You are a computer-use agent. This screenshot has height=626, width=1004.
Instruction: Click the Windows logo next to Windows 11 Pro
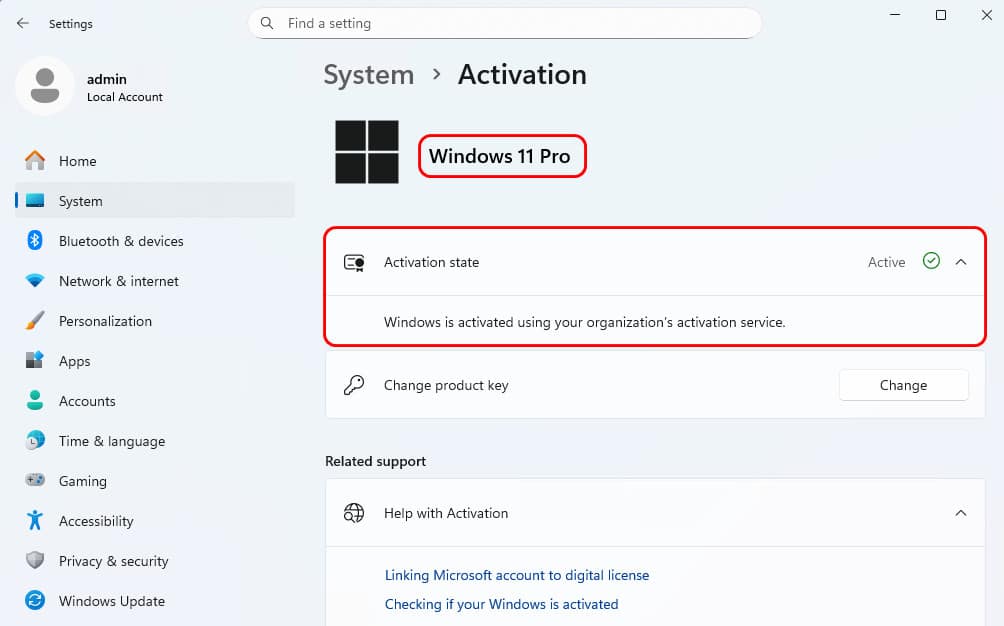click(367, 152)
